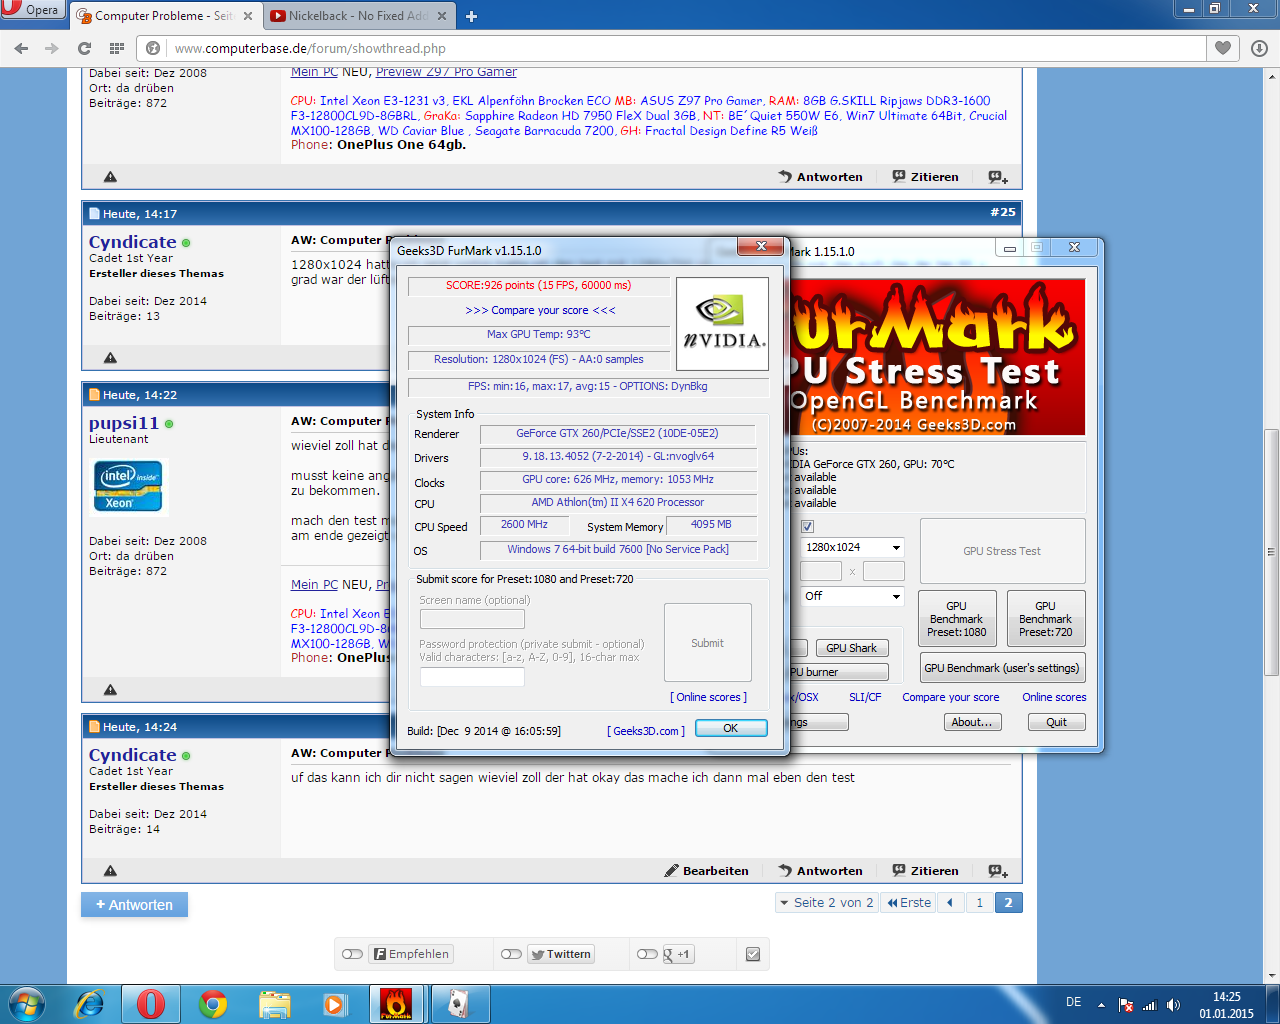
Task: Open the About dialog in FurMark
Action: pos(972,722)
